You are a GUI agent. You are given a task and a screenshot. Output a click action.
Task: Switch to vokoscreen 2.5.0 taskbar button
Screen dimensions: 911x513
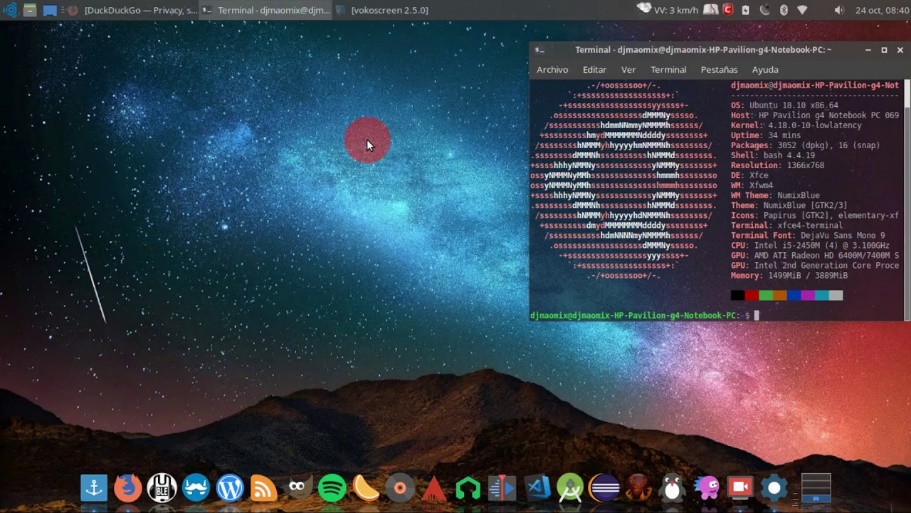point(383,10)
